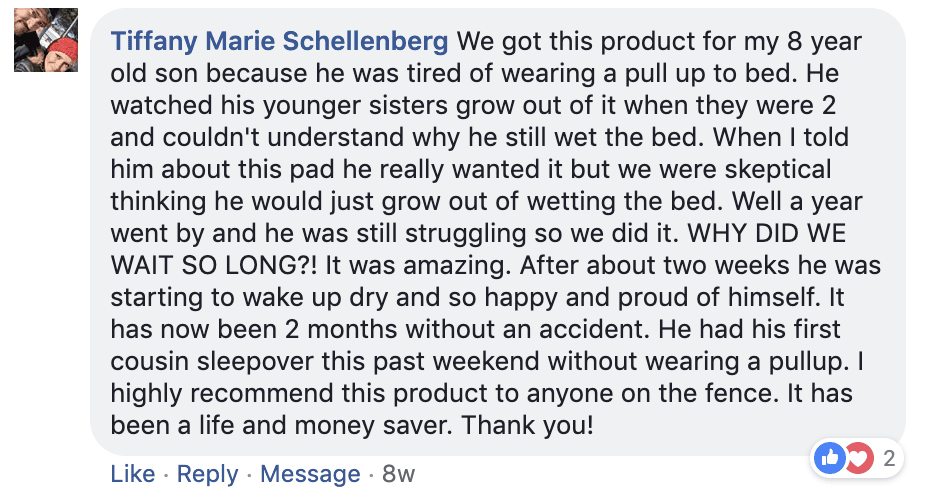This screenshot has width=926, height=502.
Task: Click the words "younger sisters" in the comment
Action: pyautogui.click(x=342, y=105)
